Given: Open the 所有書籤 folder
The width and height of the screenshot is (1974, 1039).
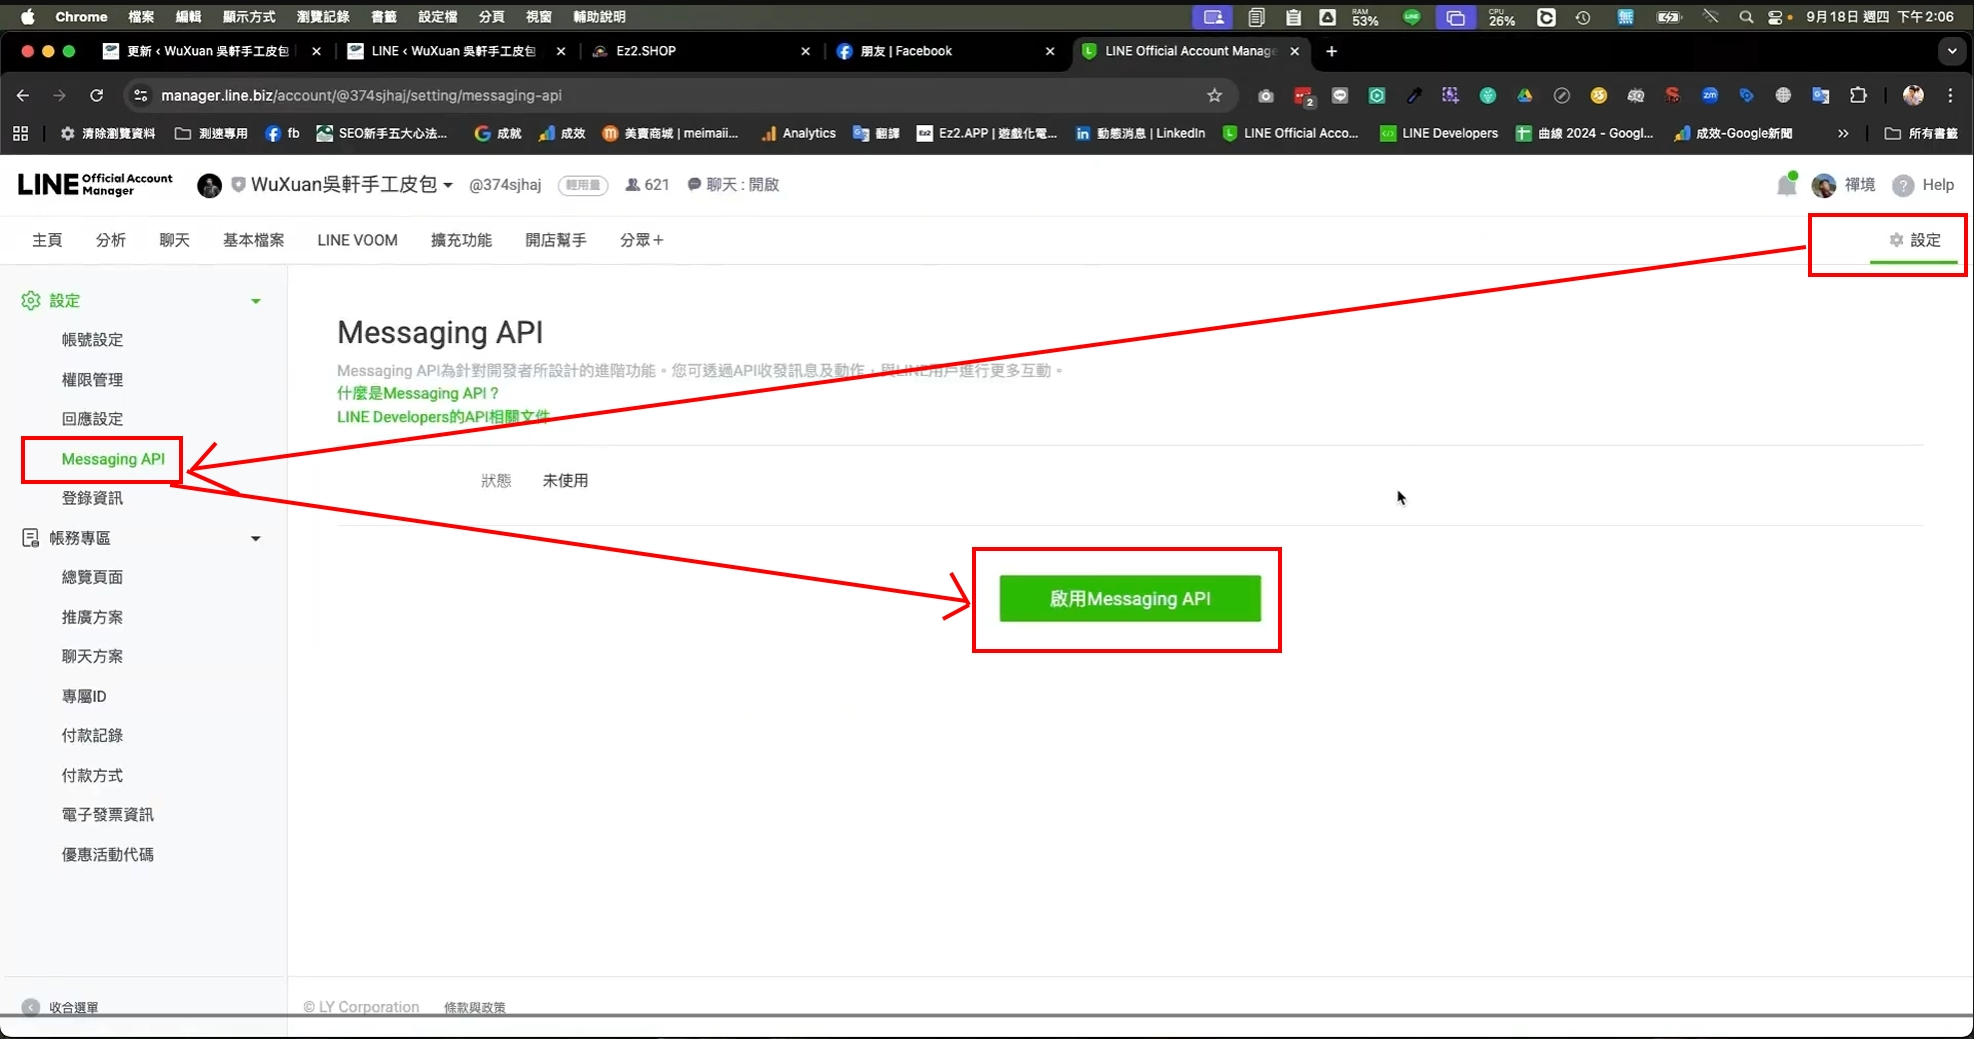Looking at the screenshot, I should [x=1921, y=133].
